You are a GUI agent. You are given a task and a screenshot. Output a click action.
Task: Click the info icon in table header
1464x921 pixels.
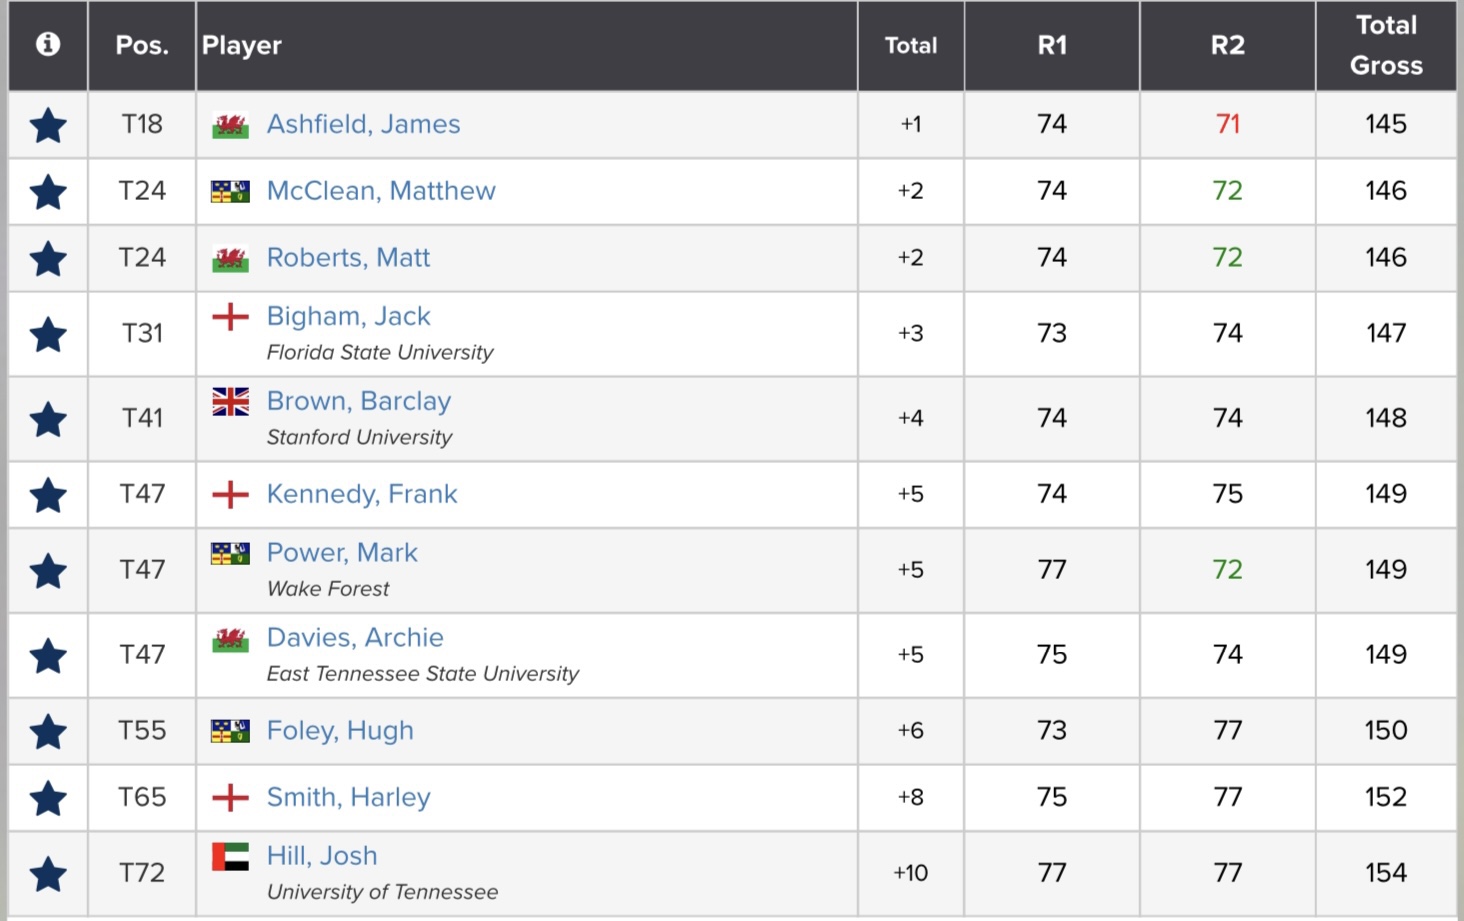click(x=48, y=45)
